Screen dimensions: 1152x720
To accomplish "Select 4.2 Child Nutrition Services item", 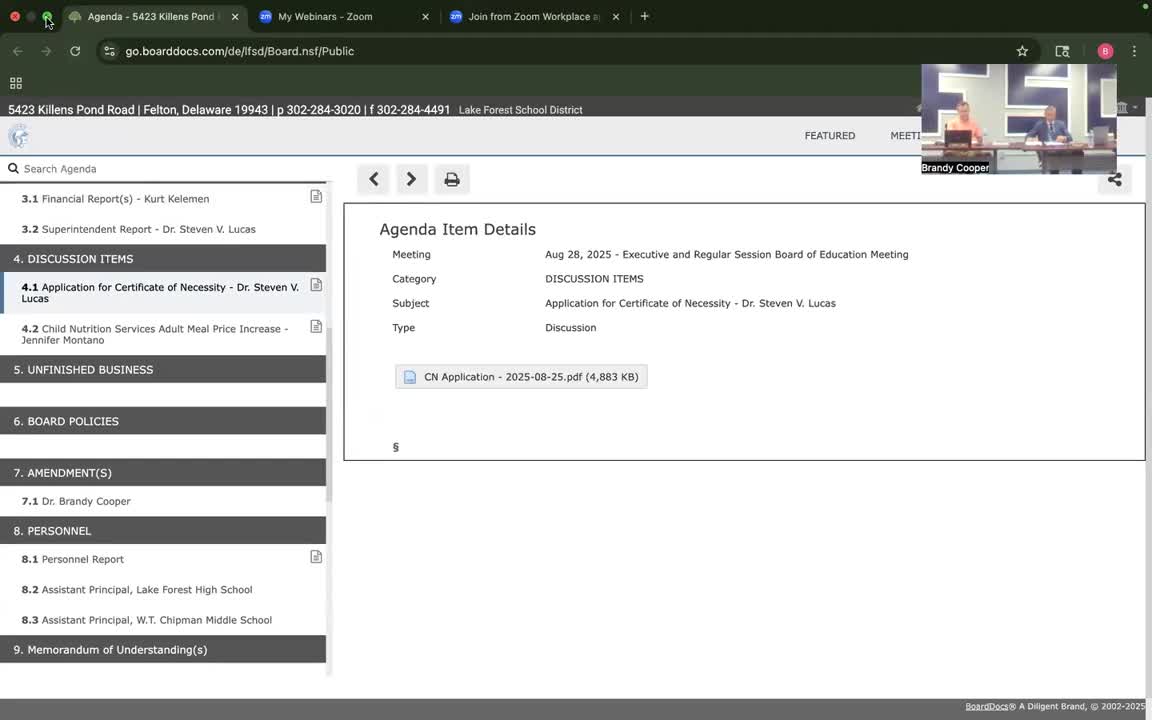I will tap(155, 334).
